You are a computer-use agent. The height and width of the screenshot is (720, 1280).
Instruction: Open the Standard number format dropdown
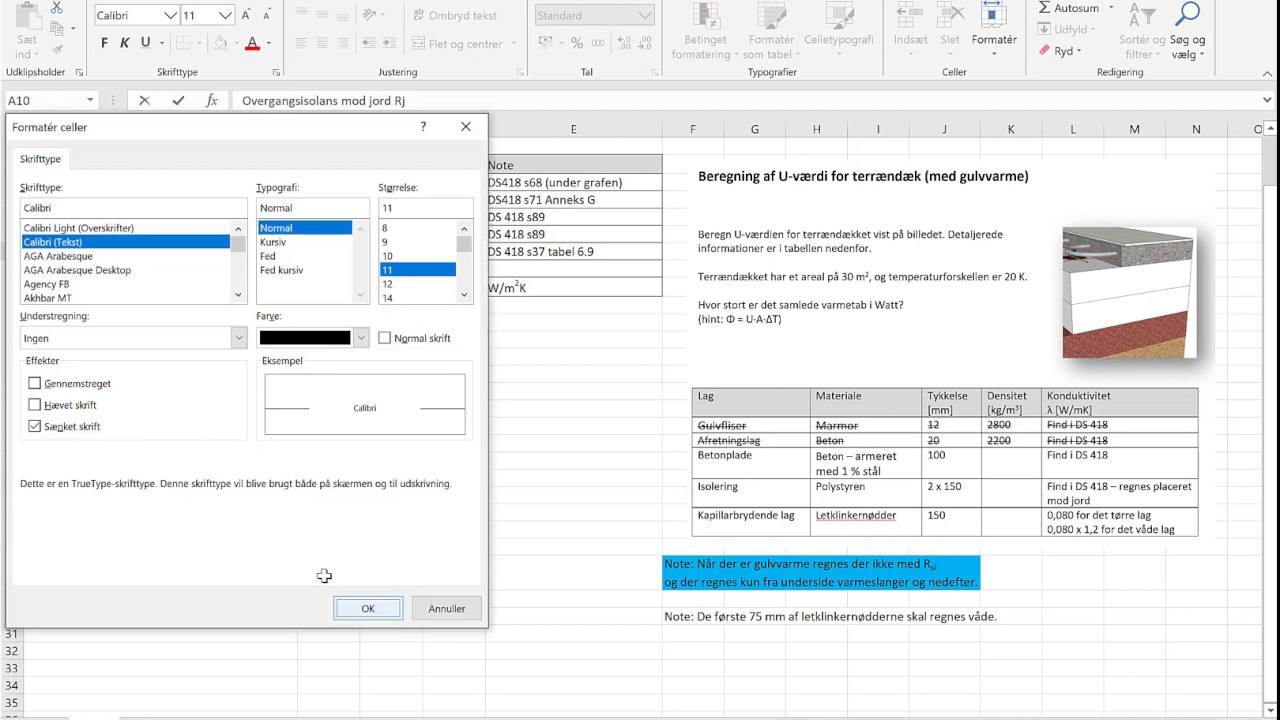point(645,15)
